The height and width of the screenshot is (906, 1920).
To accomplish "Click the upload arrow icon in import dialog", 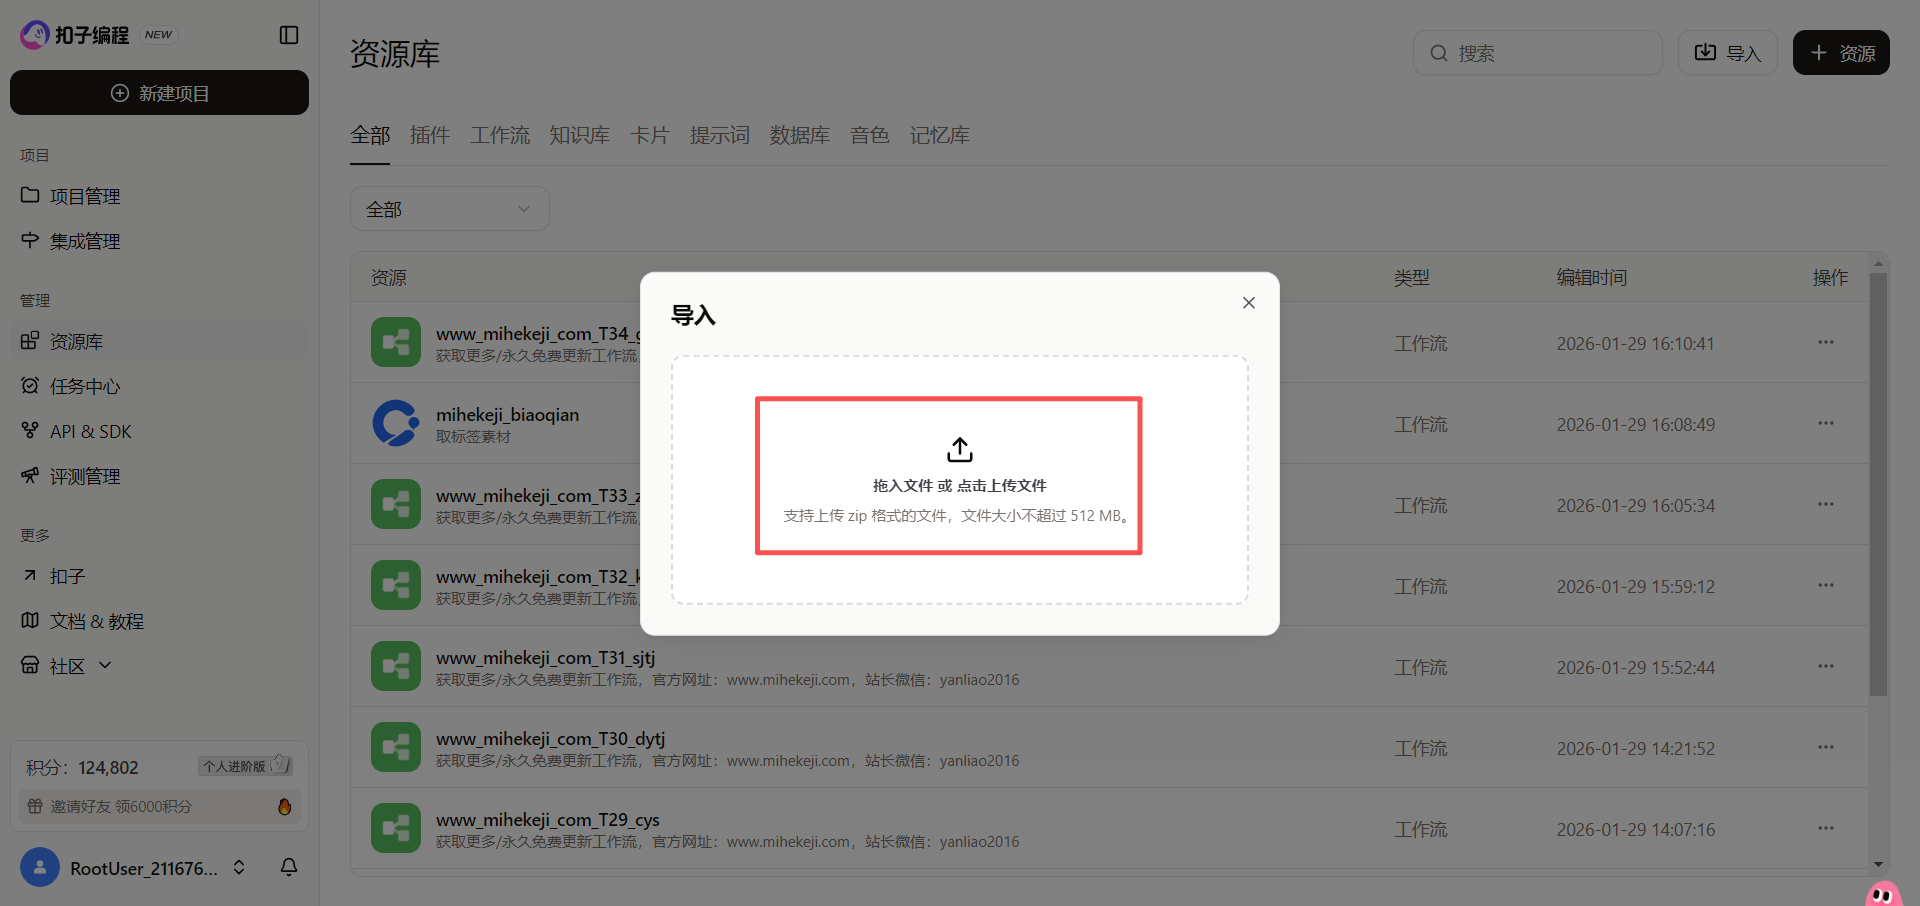I will pos(959,450).
